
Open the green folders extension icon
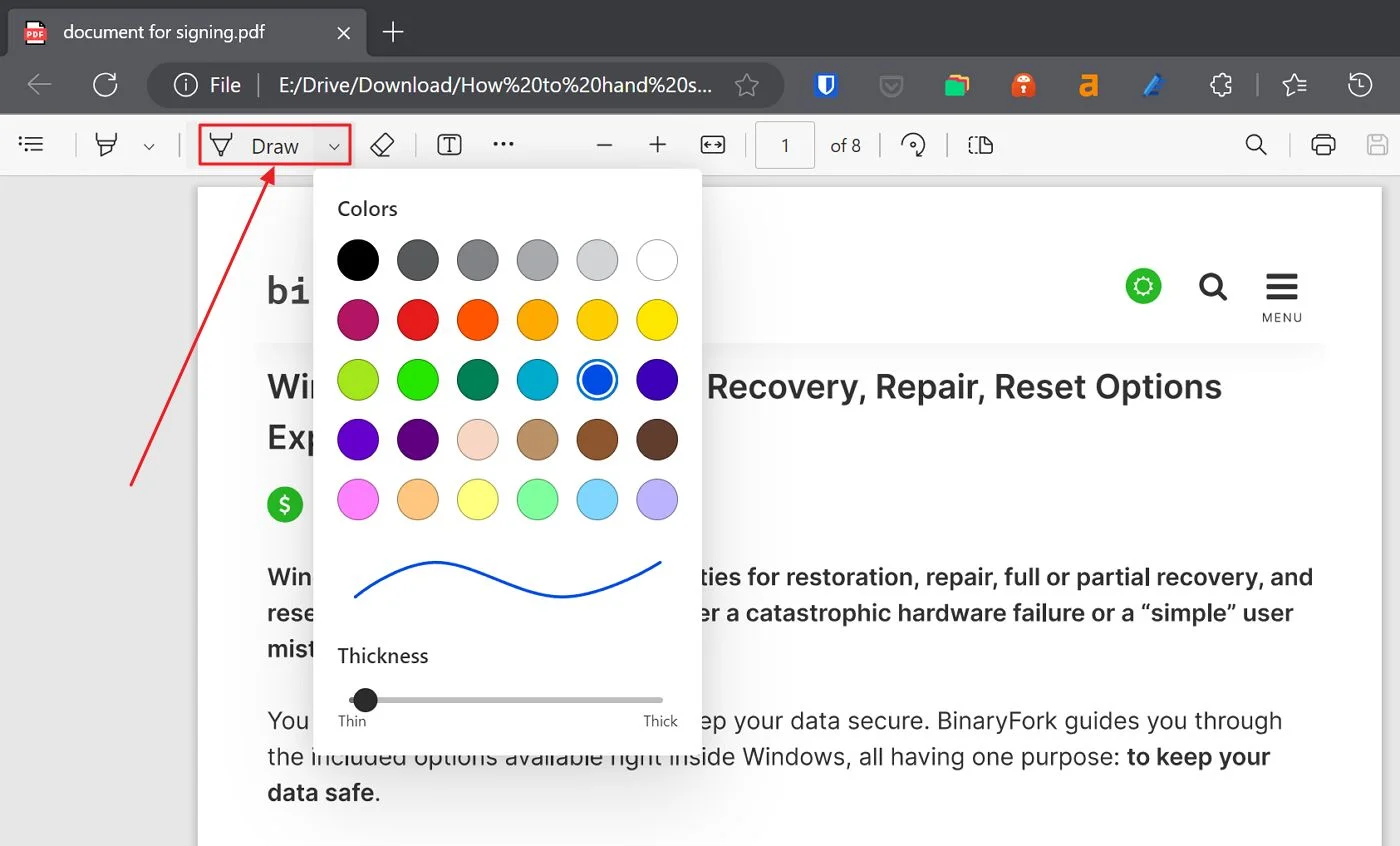point(957,86)
